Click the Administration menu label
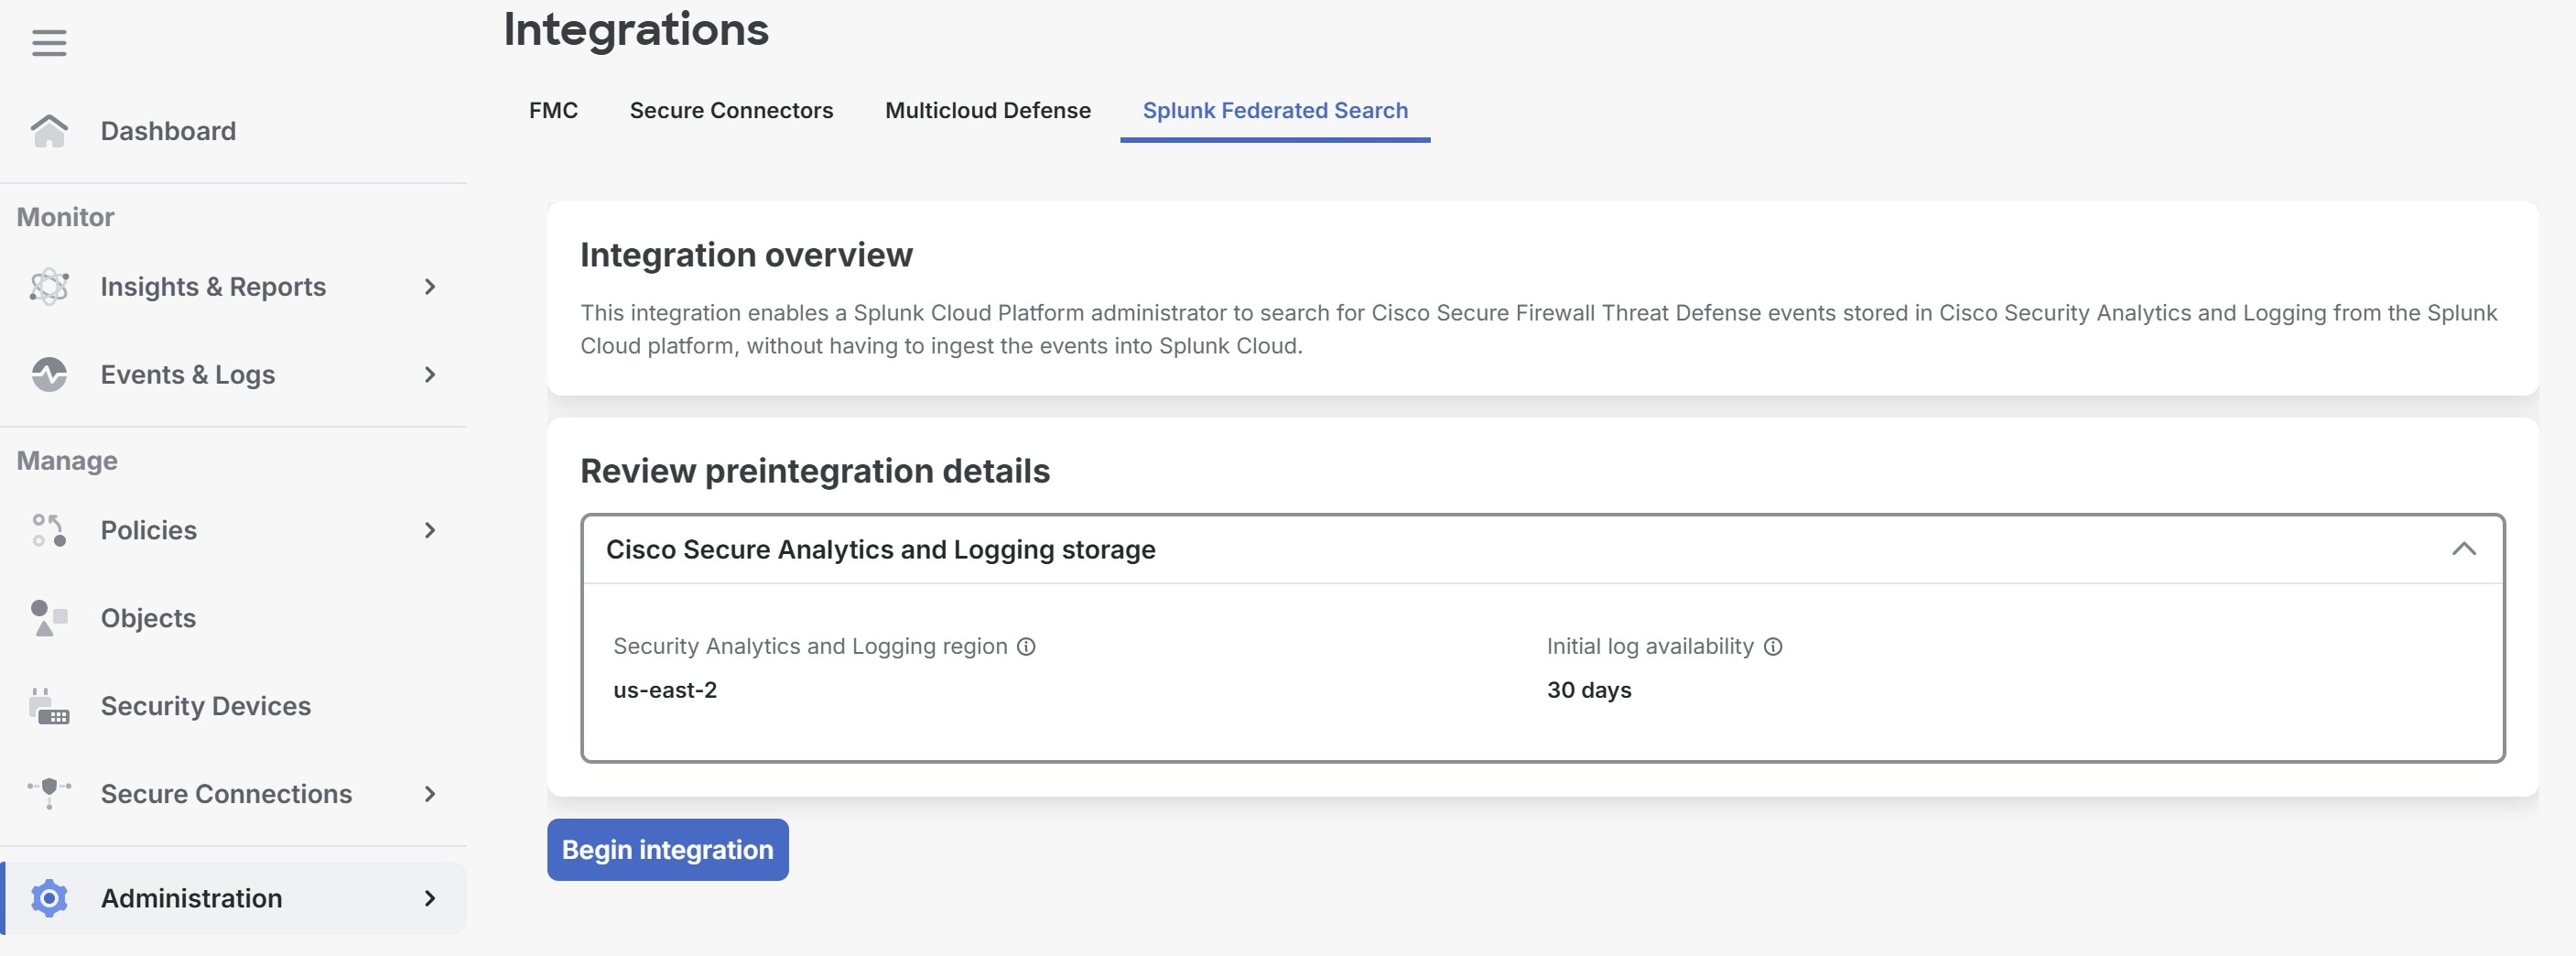The image size is (2576, 956). coord(191,898)
